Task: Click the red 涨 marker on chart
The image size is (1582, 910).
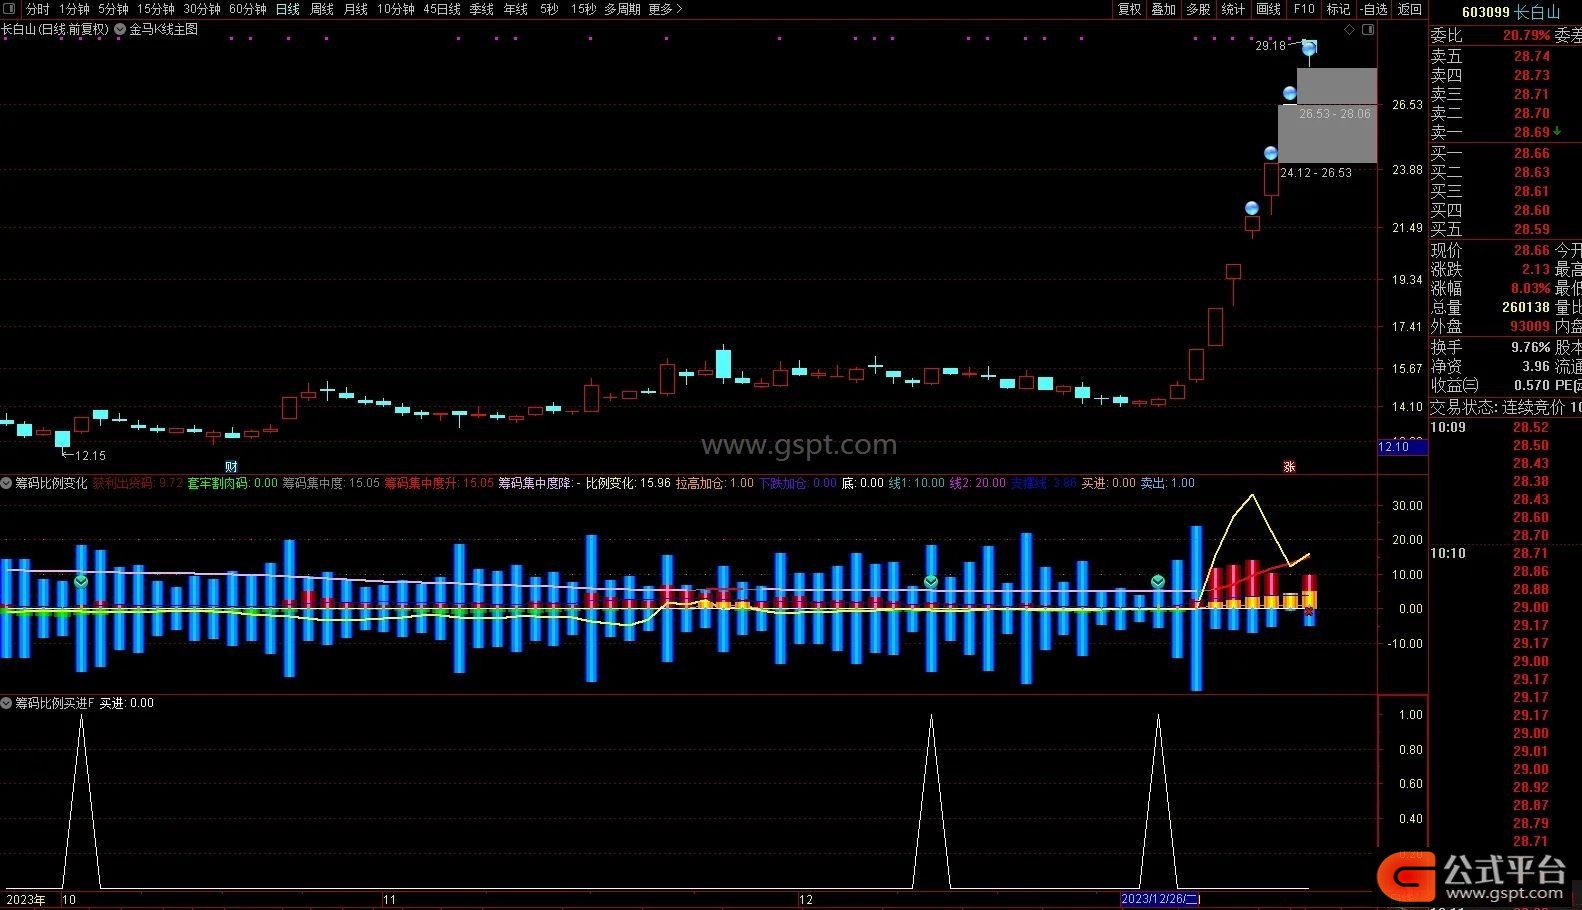Action: 1290,467
